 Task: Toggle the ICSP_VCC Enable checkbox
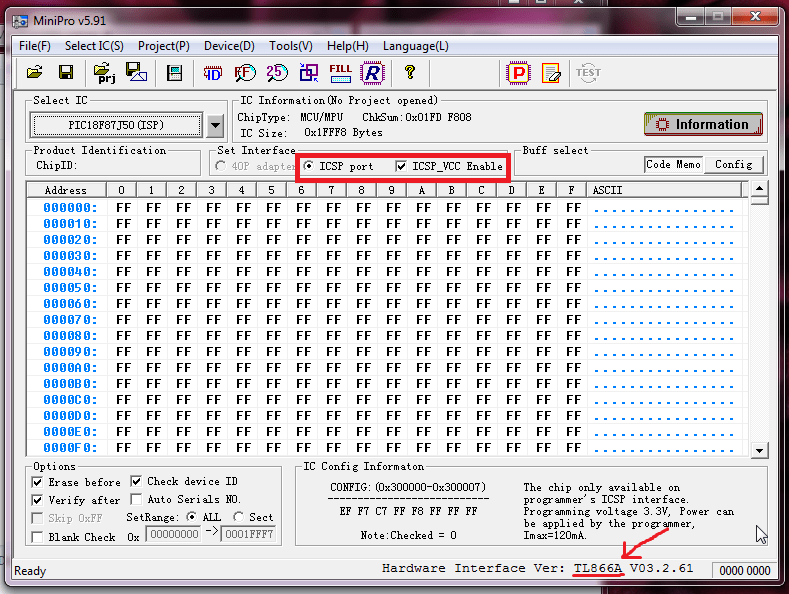(x=402, y=166)
